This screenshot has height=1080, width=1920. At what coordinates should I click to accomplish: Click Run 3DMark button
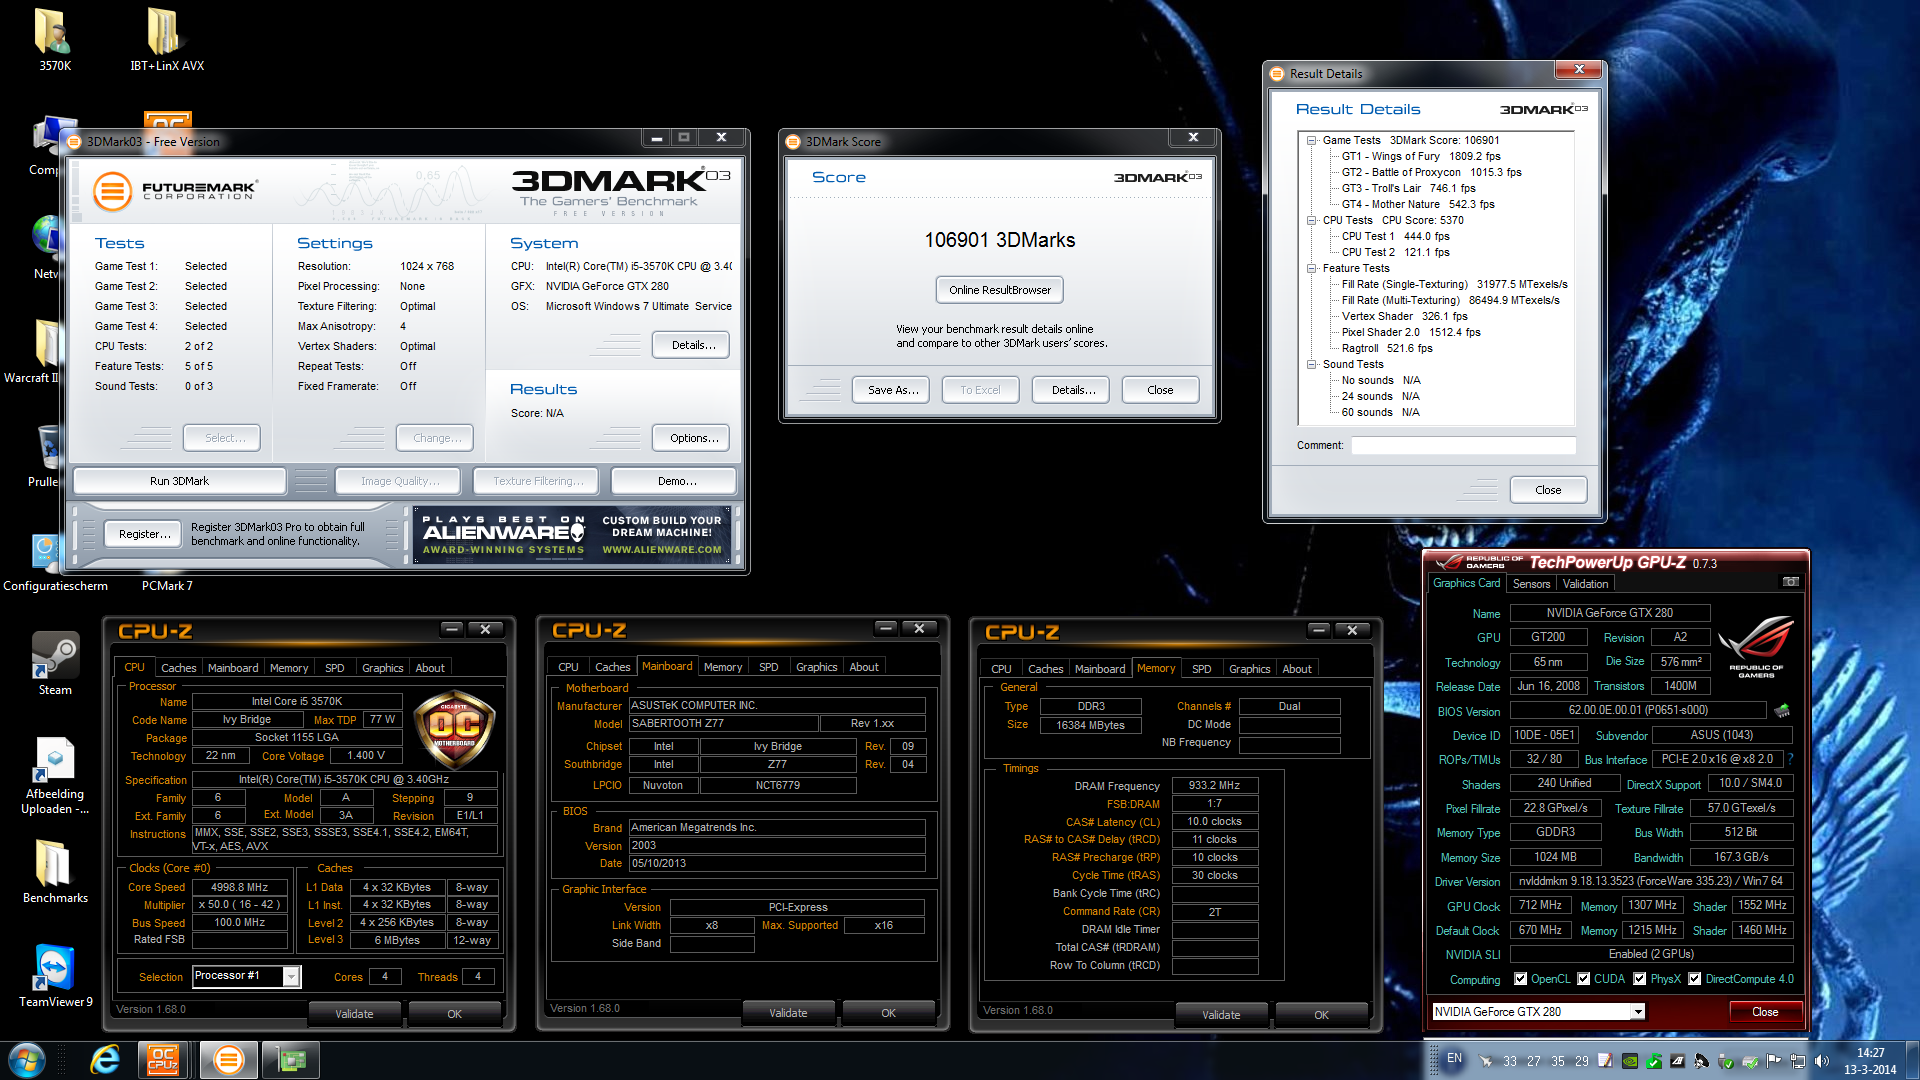coord(179,481)
